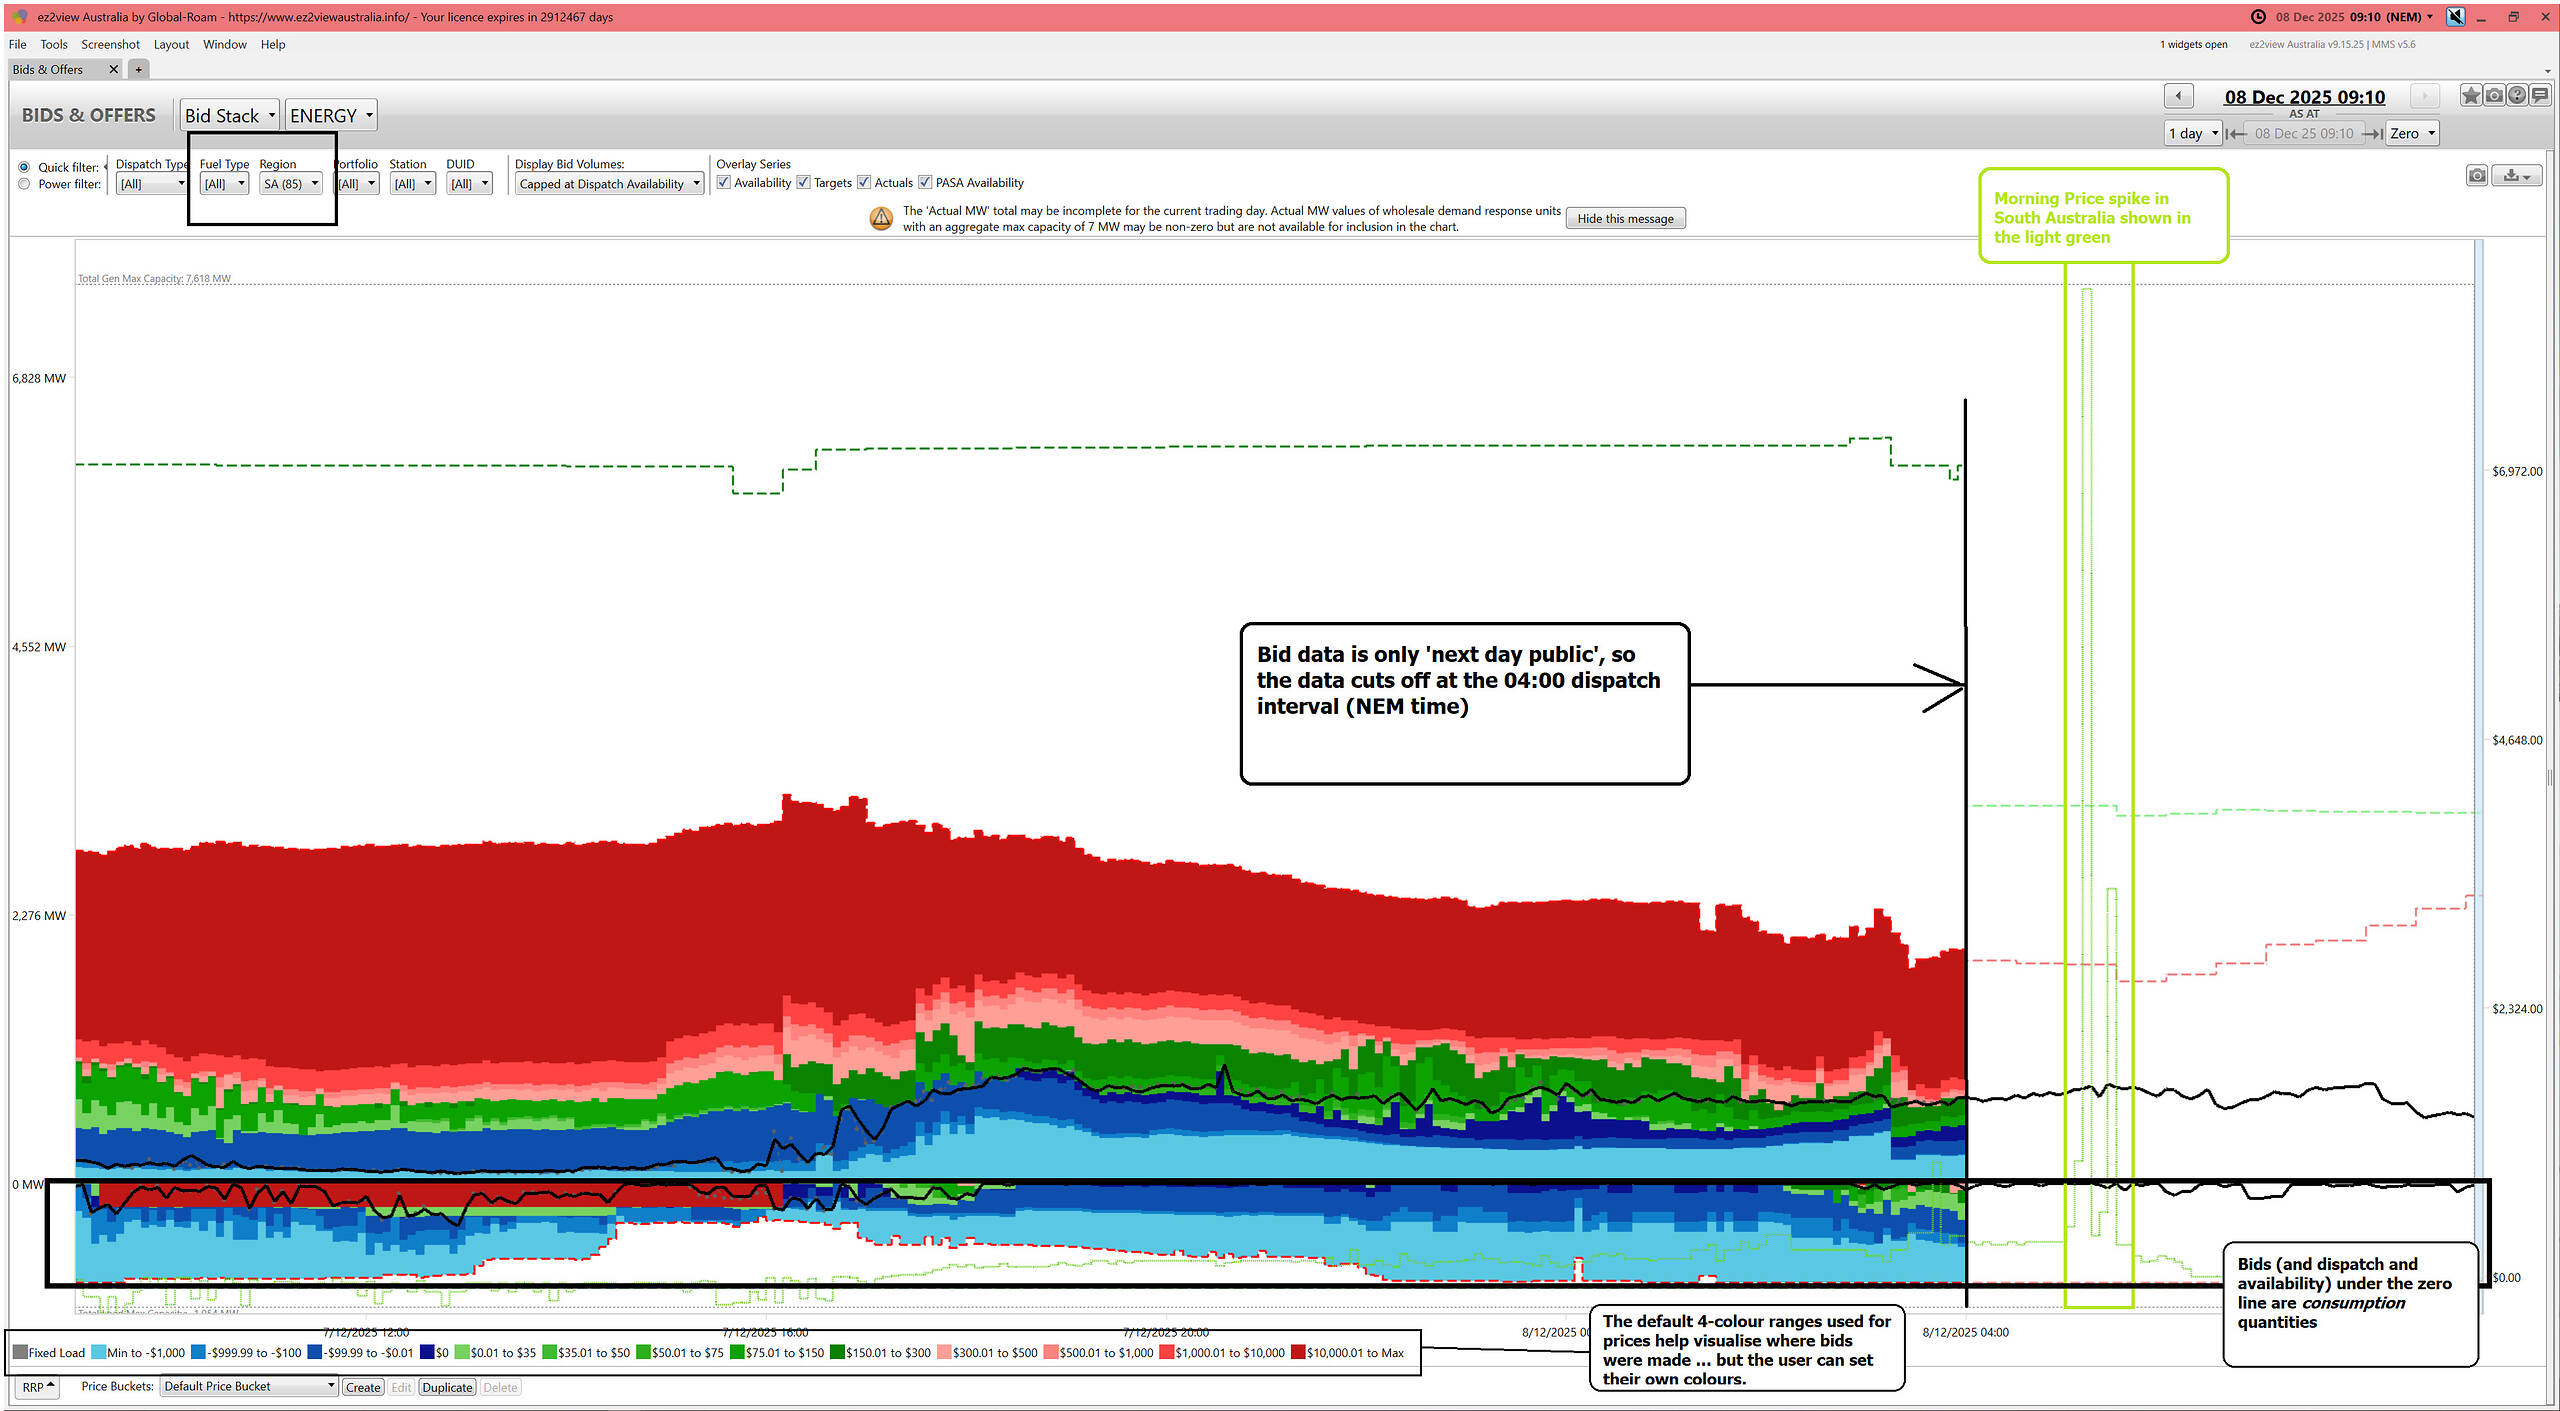The image size is (2560, 1411).
Task: Jump to start of range arrow
Action: point(2236,134)
